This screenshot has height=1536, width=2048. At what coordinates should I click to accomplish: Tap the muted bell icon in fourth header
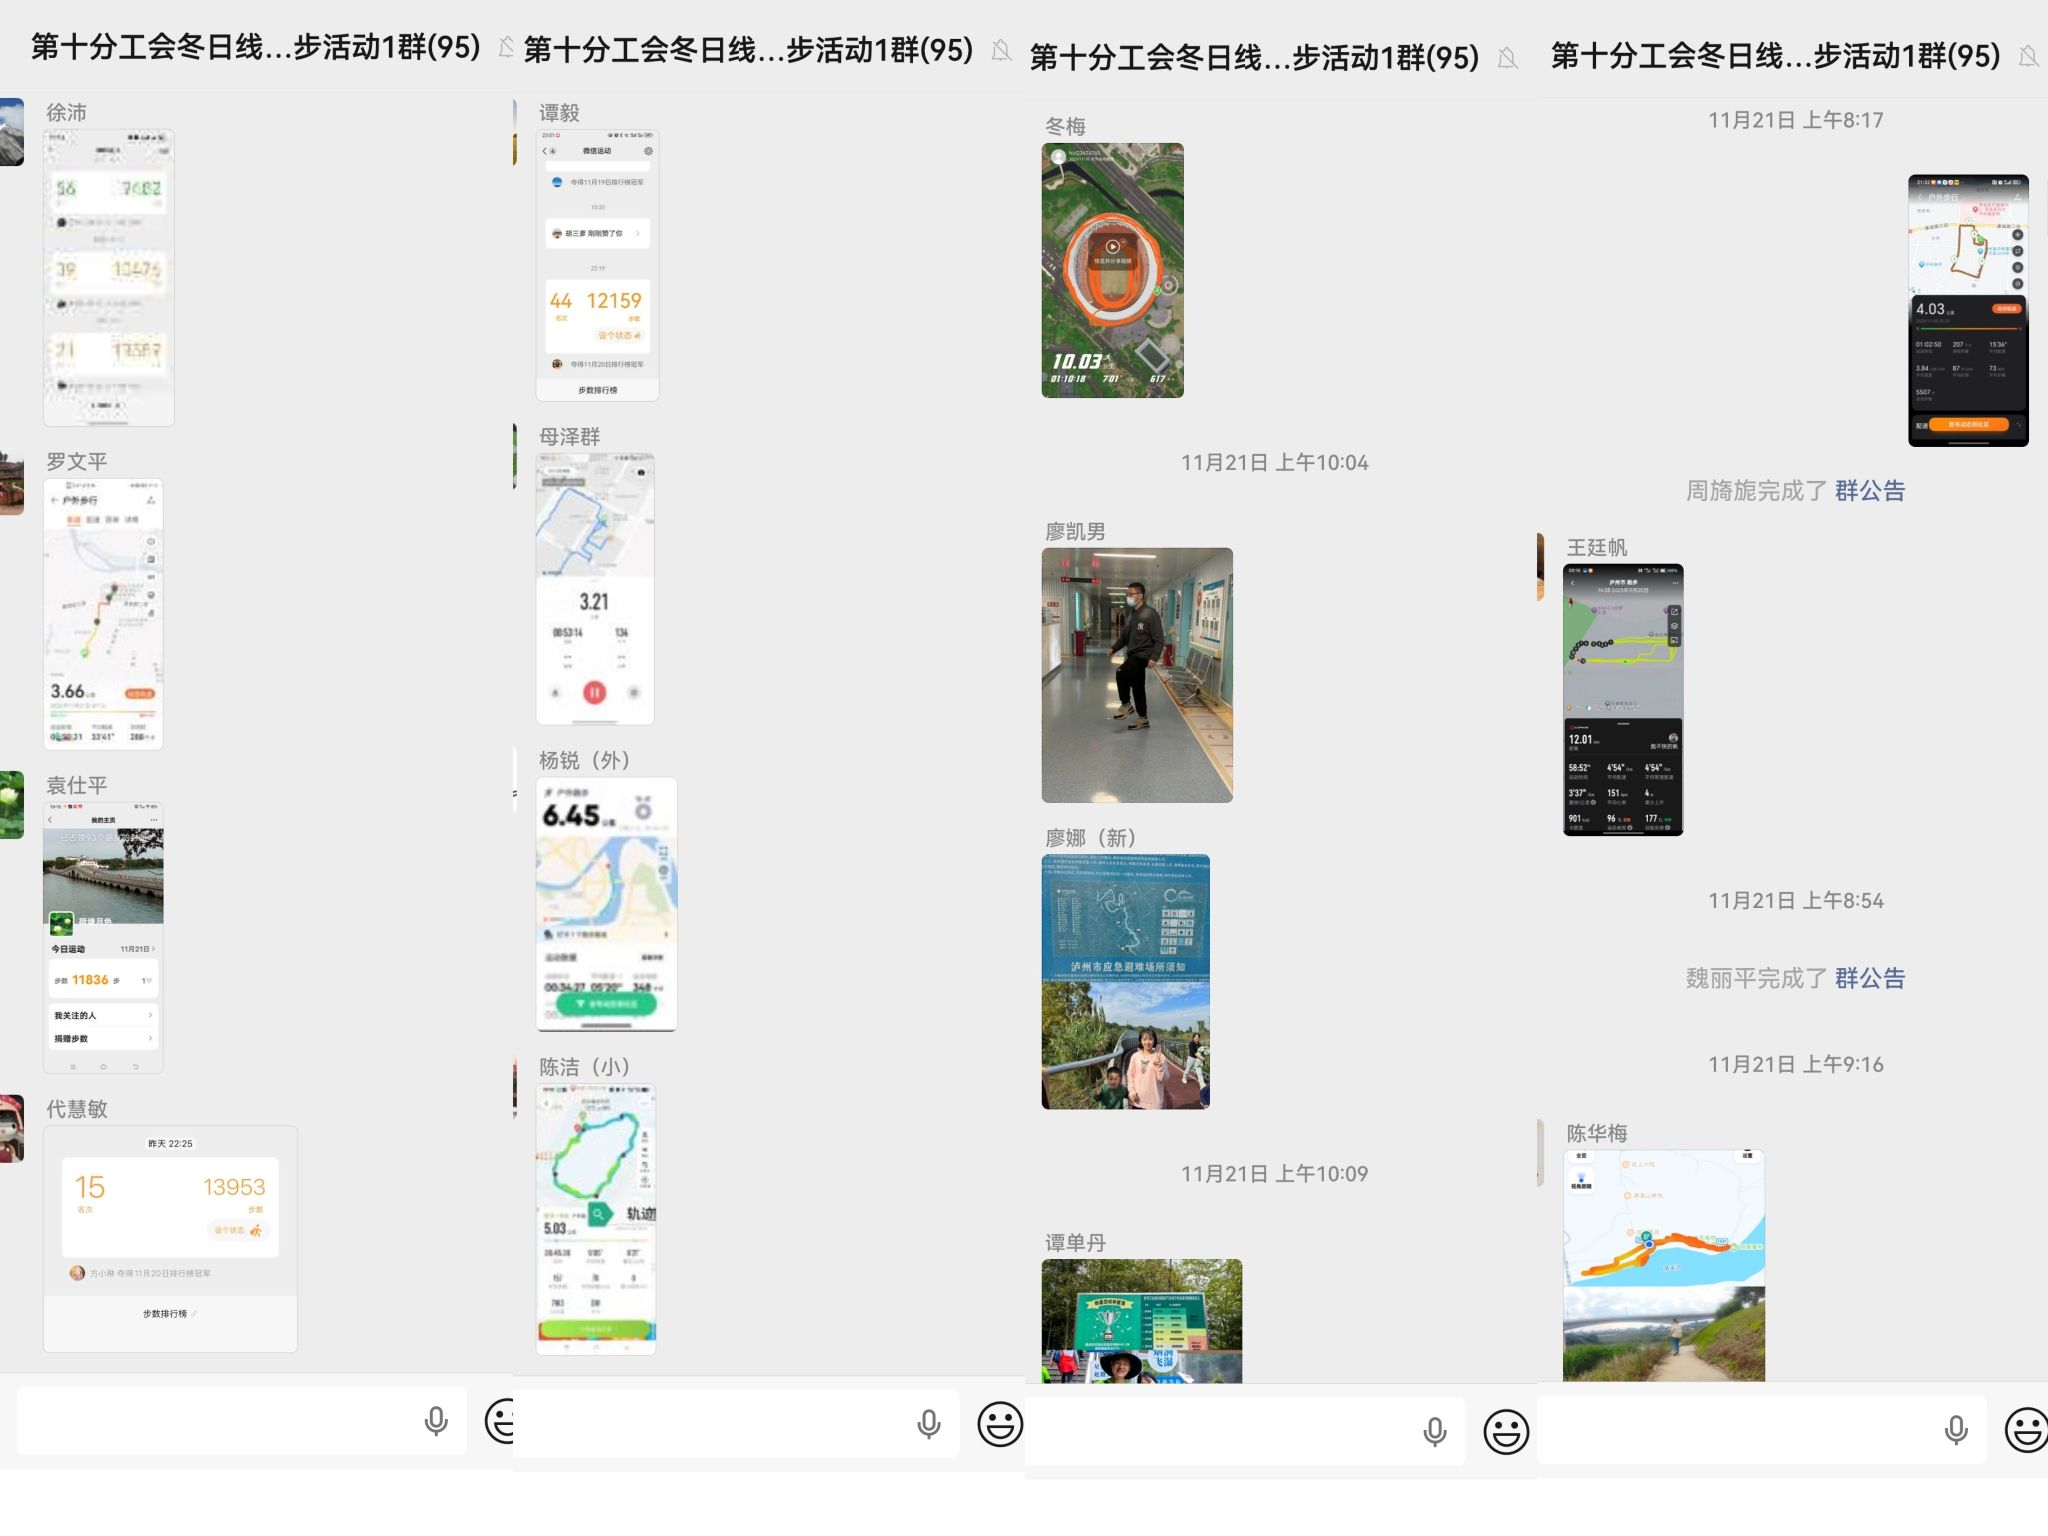(x=2029, y=56)
